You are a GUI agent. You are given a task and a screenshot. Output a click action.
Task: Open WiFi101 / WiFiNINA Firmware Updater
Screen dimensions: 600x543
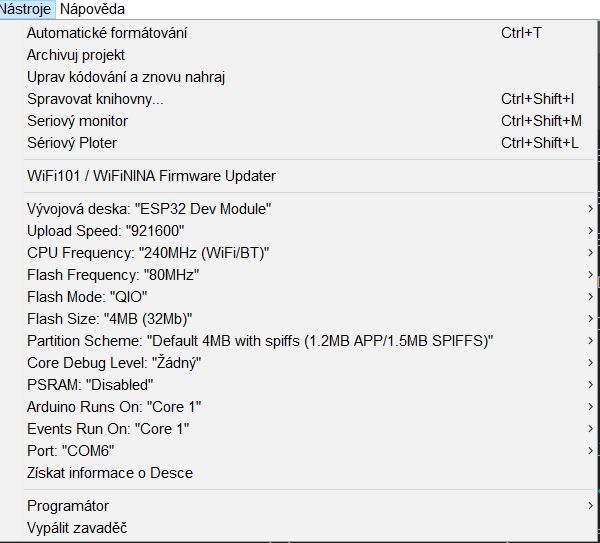151,176
